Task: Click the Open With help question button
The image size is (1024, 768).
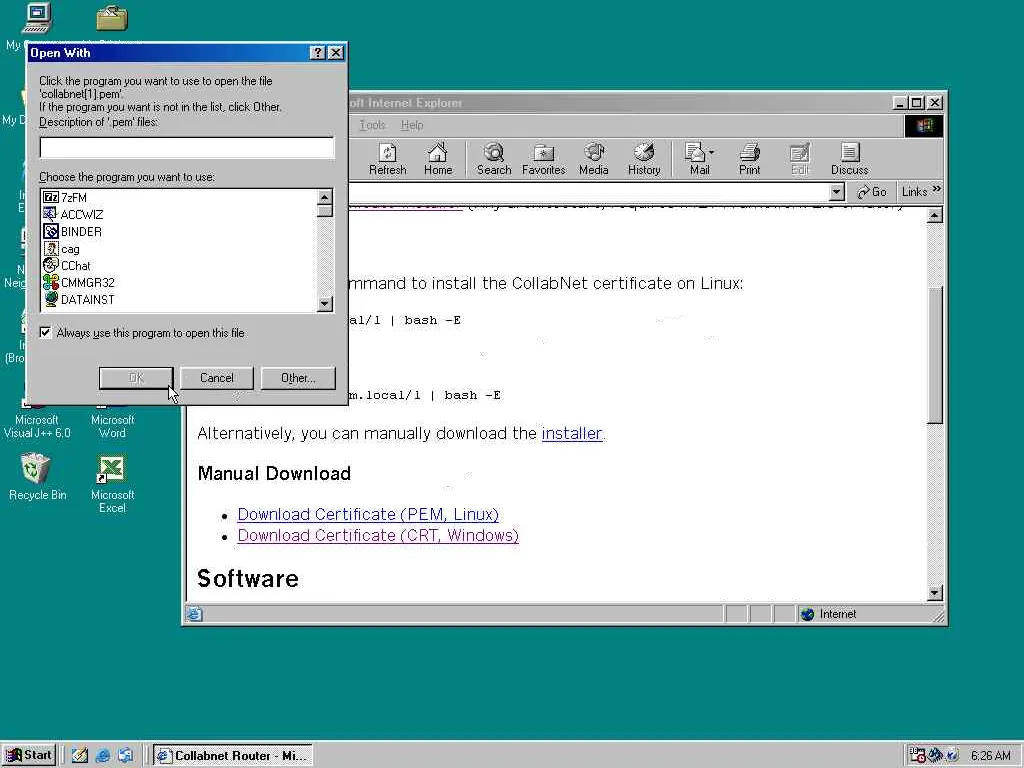Action: tap(317, 53)
